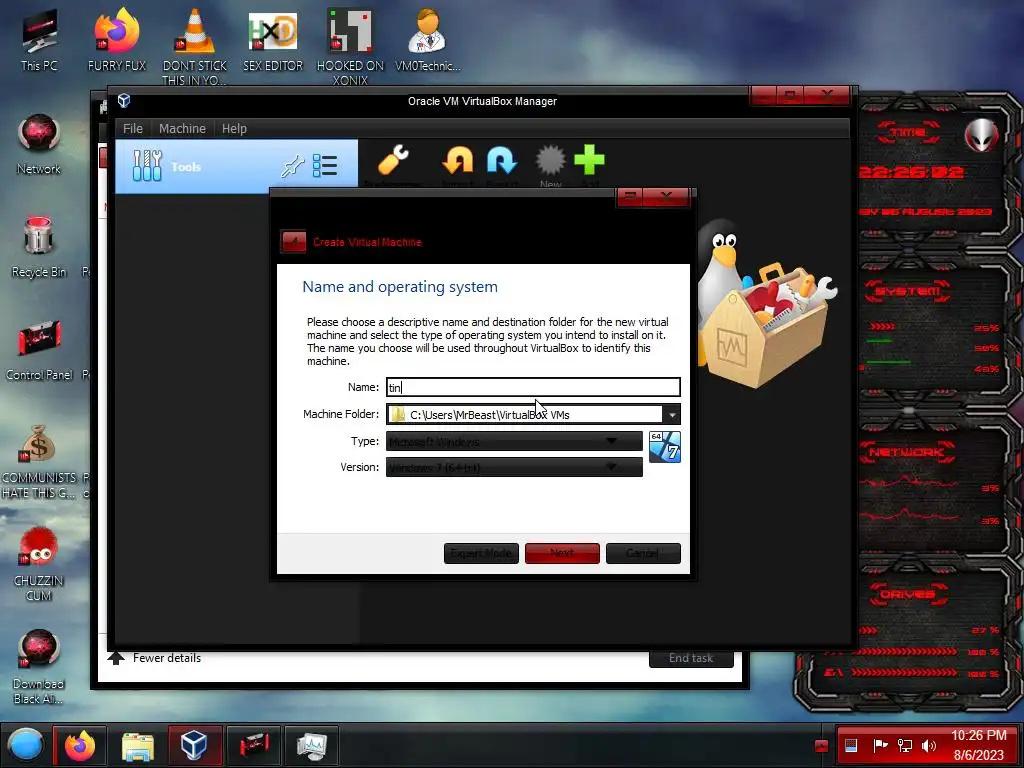Switch to Task Manager on the taskbar
The image size is (1024, 768).
[x=312, y=745]
